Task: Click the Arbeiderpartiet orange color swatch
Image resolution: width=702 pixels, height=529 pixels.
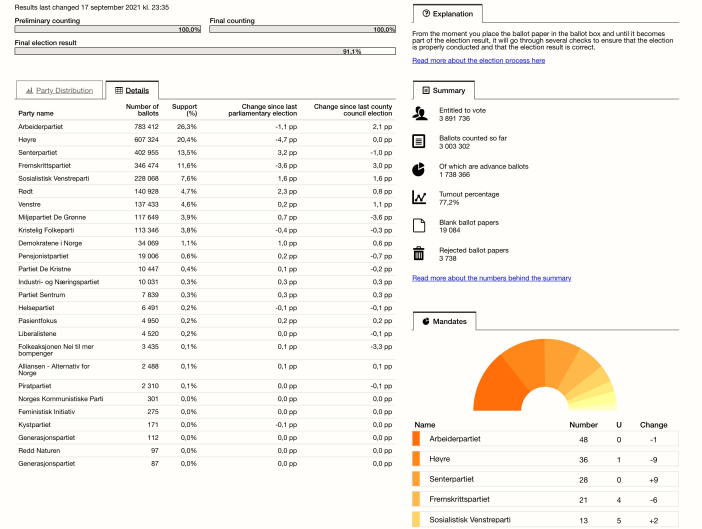Action: [x=416, y=438]
